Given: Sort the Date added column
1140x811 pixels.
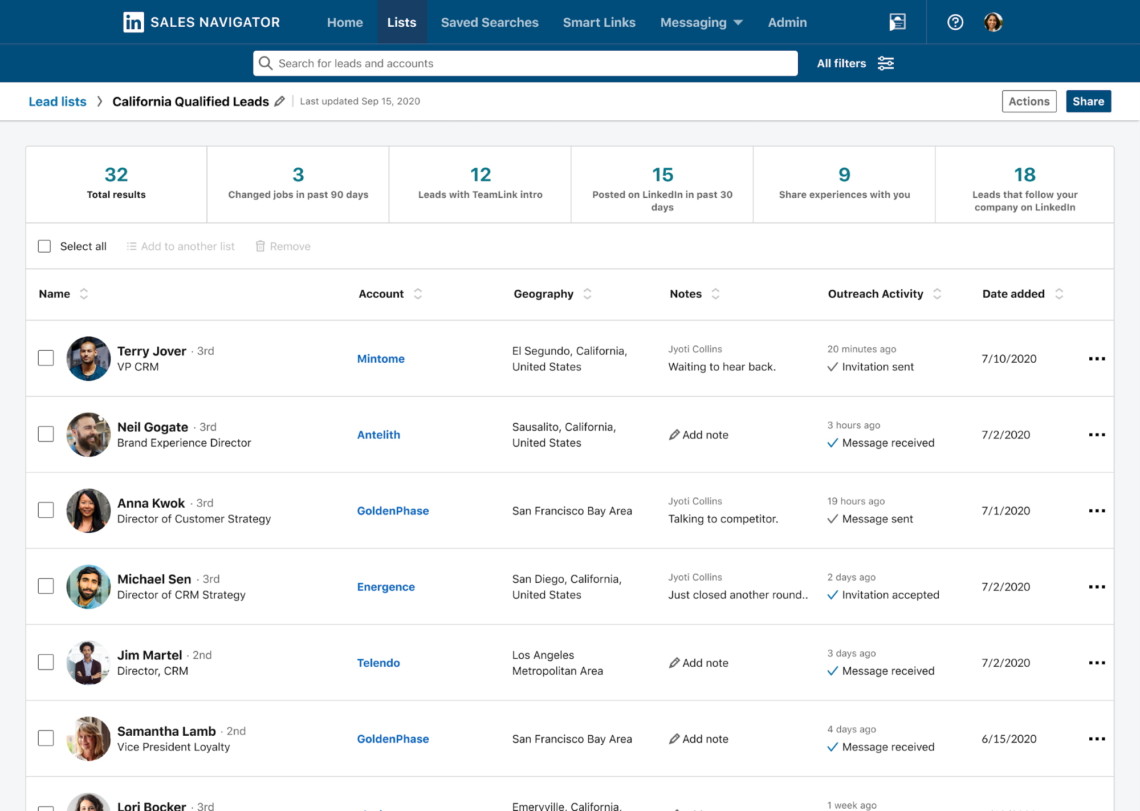Looking at the screenshot, I should click(x=1059, y=293).
